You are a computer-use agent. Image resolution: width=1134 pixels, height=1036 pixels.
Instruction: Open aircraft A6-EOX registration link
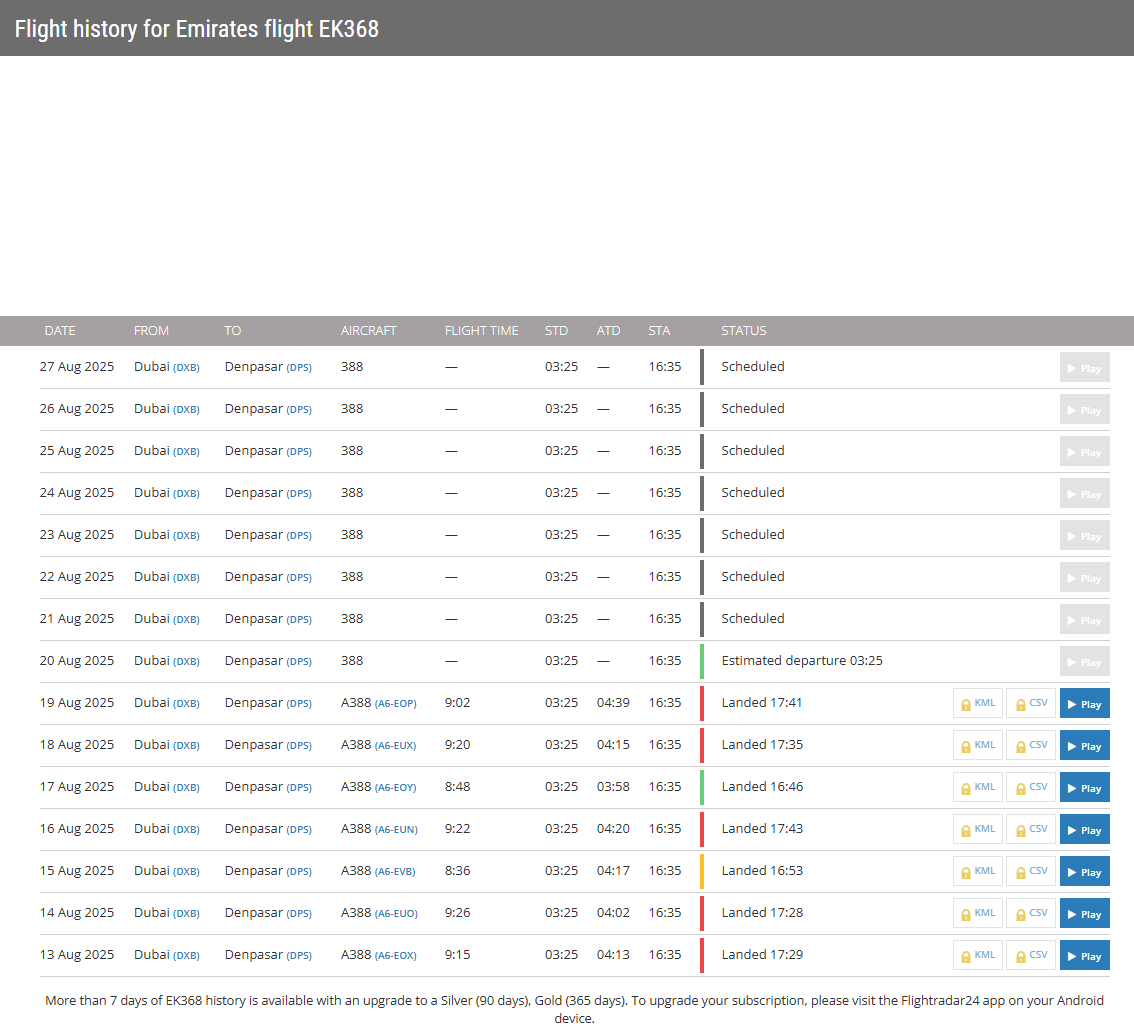coord(395,956)
